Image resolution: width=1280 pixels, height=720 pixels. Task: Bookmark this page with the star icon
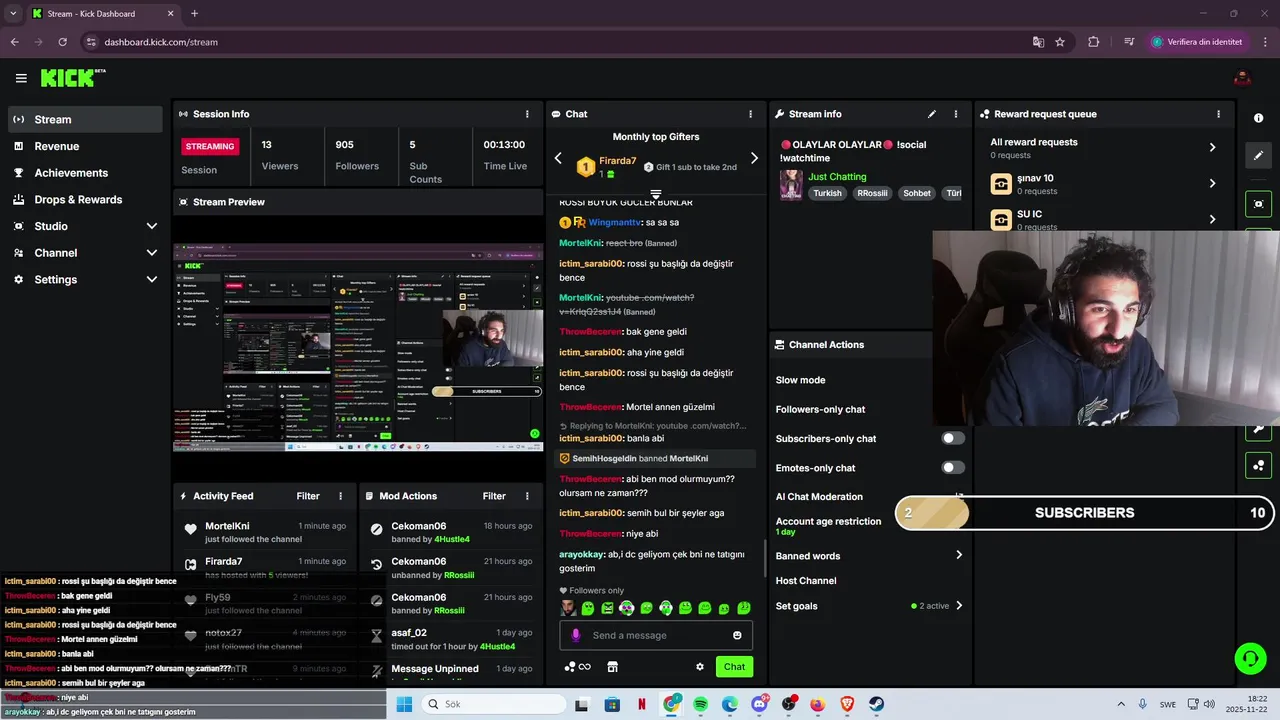coord(1060,42)
